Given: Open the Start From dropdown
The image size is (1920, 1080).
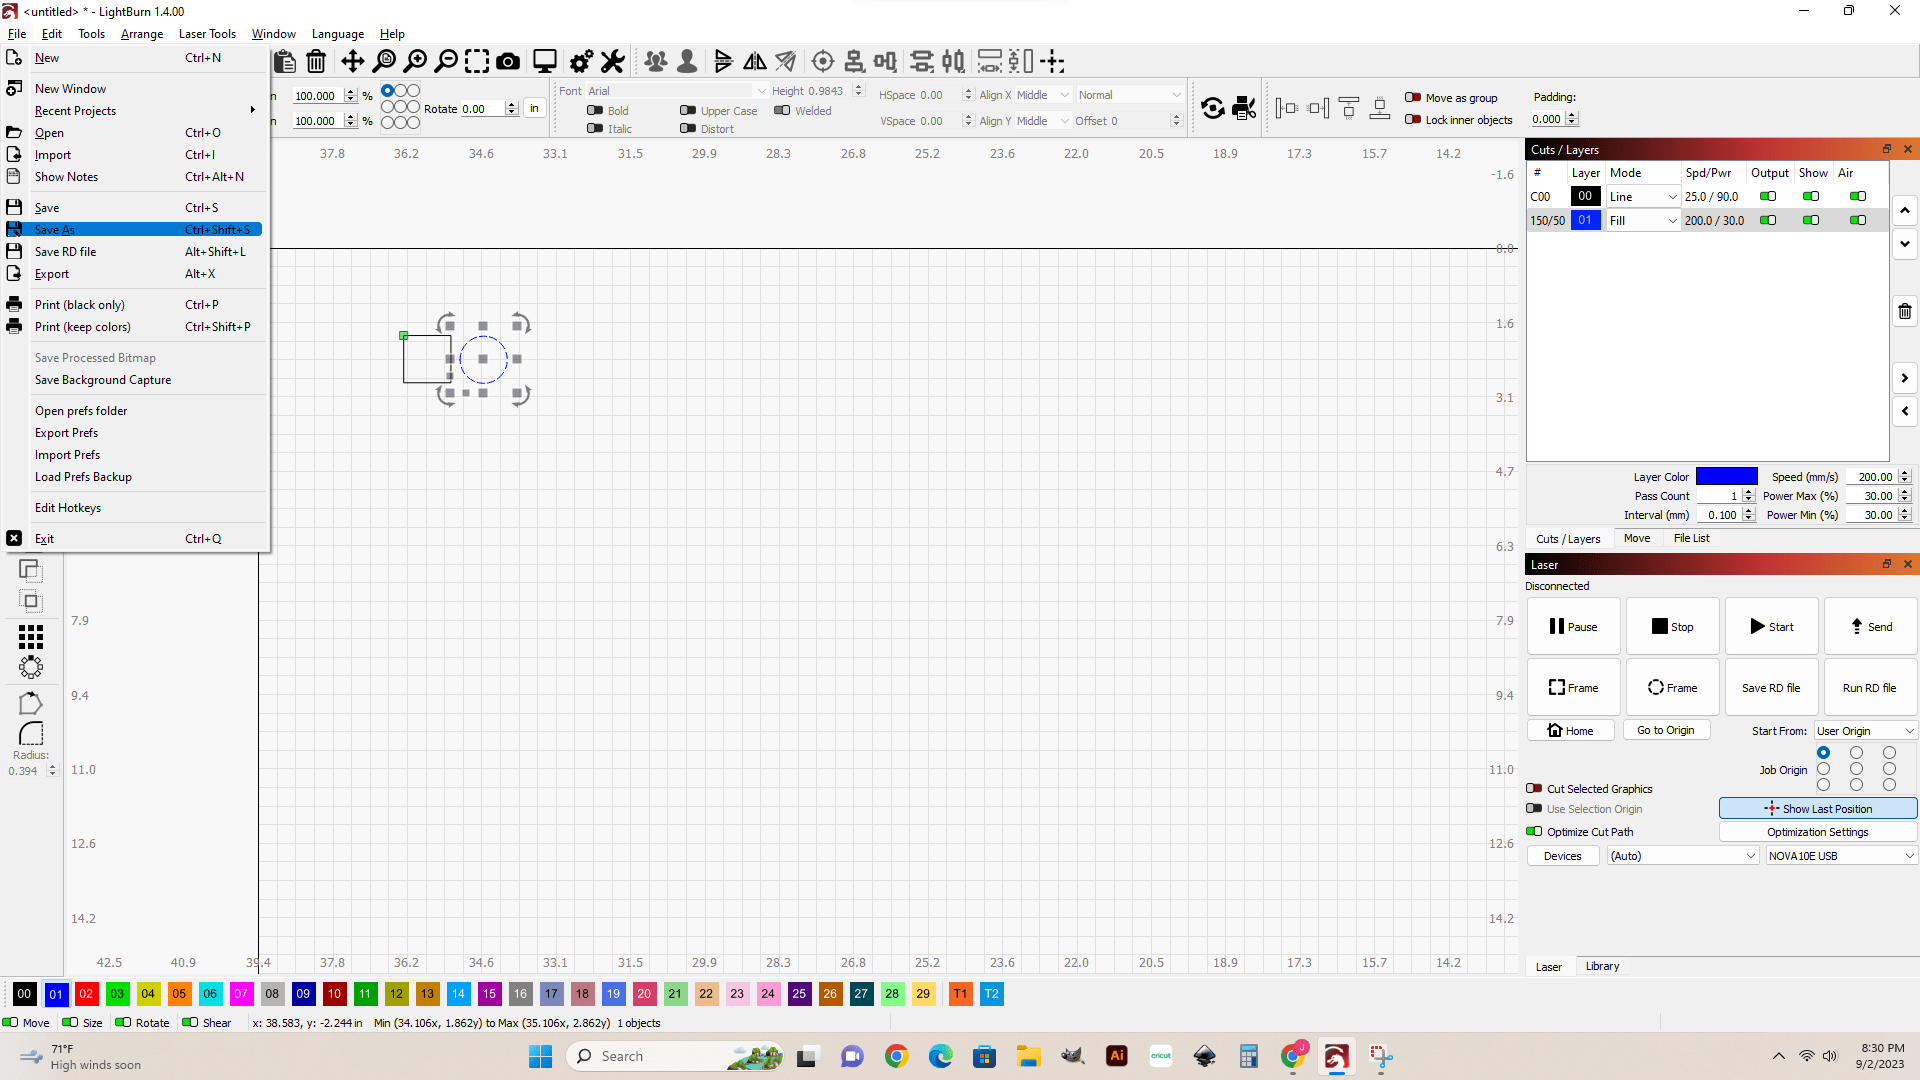Looking at the screenshot, I should pos(1865,731).
